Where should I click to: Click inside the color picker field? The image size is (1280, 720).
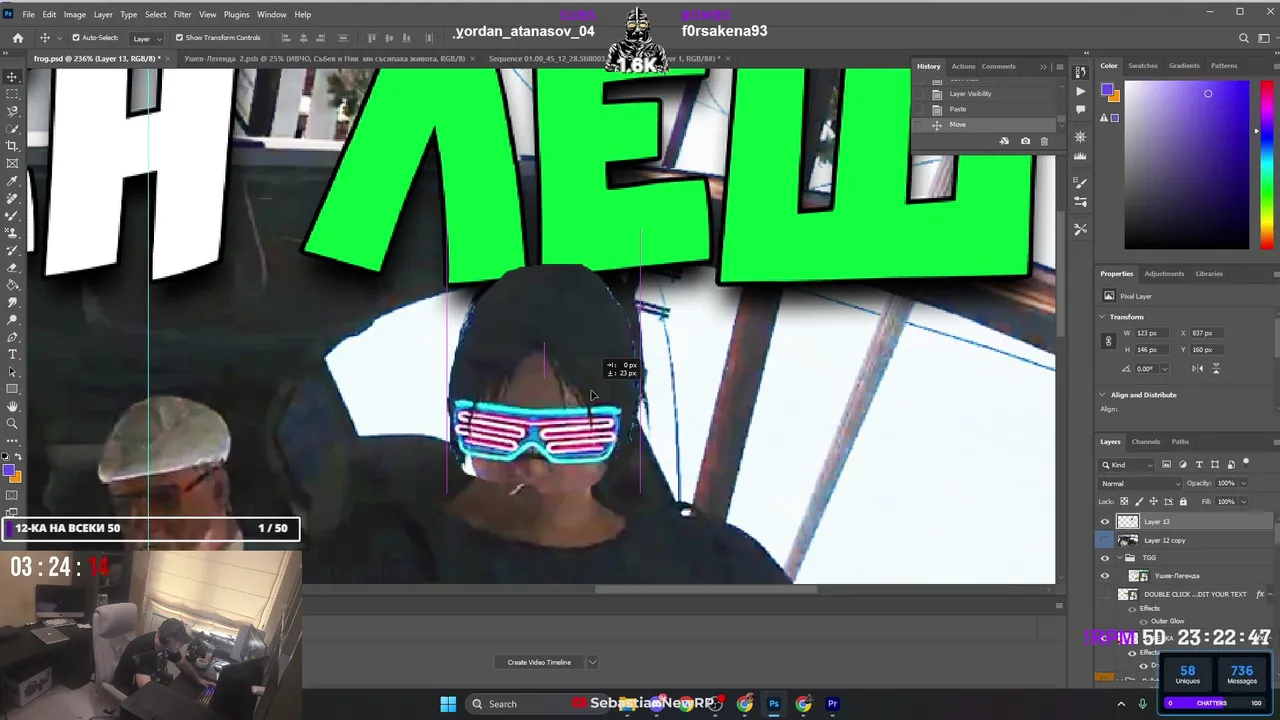coord(1186,165)
